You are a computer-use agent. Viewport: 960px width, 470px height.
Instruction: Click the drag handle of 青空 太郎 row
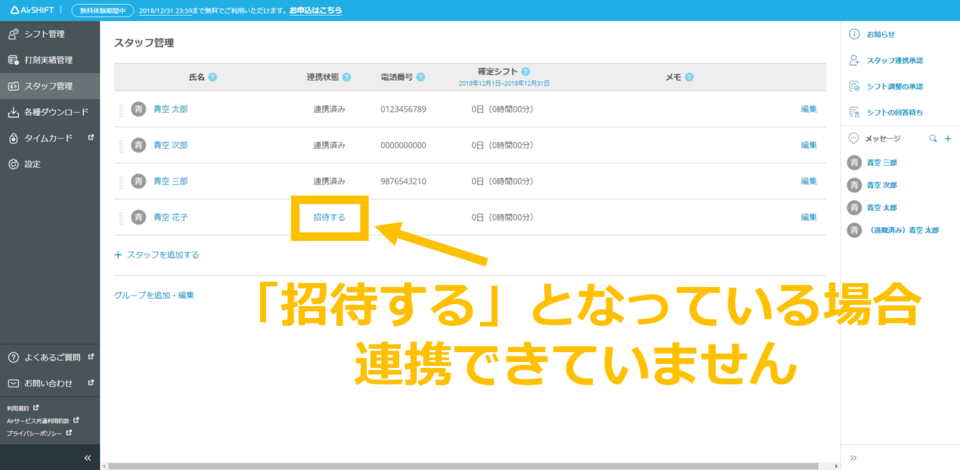[121, 110]
